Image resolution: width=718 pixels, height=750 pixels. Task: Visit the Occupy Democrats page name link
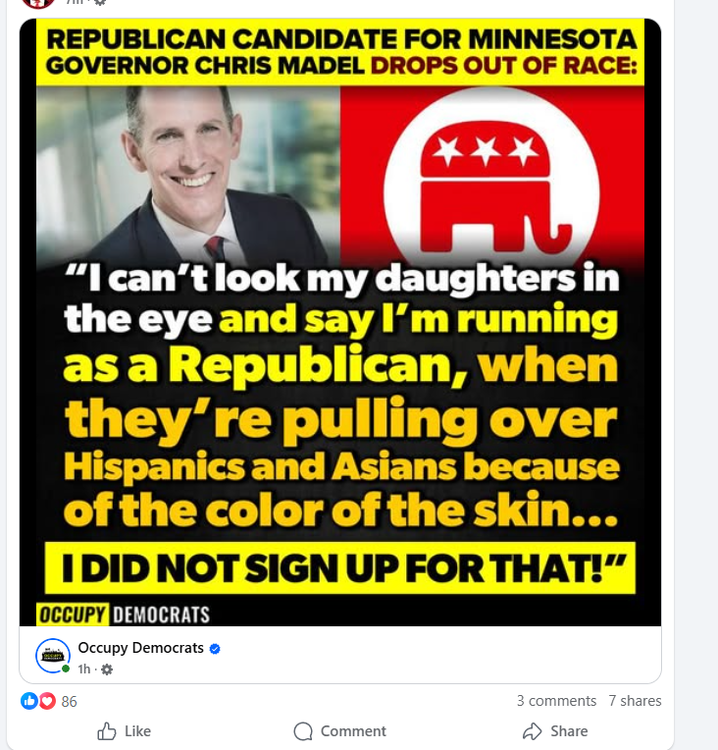point(141,648)
